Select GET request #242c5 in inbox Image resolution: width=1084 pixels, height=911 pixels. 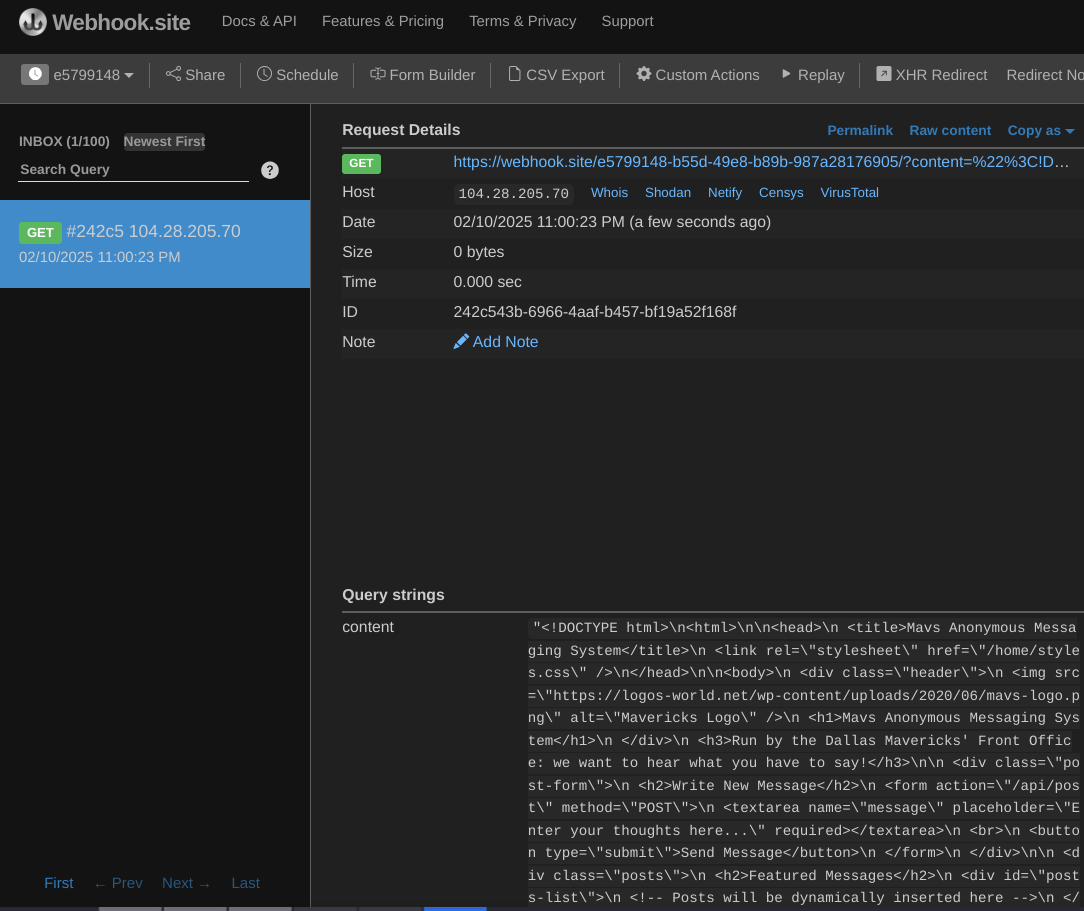coord(155,244)
